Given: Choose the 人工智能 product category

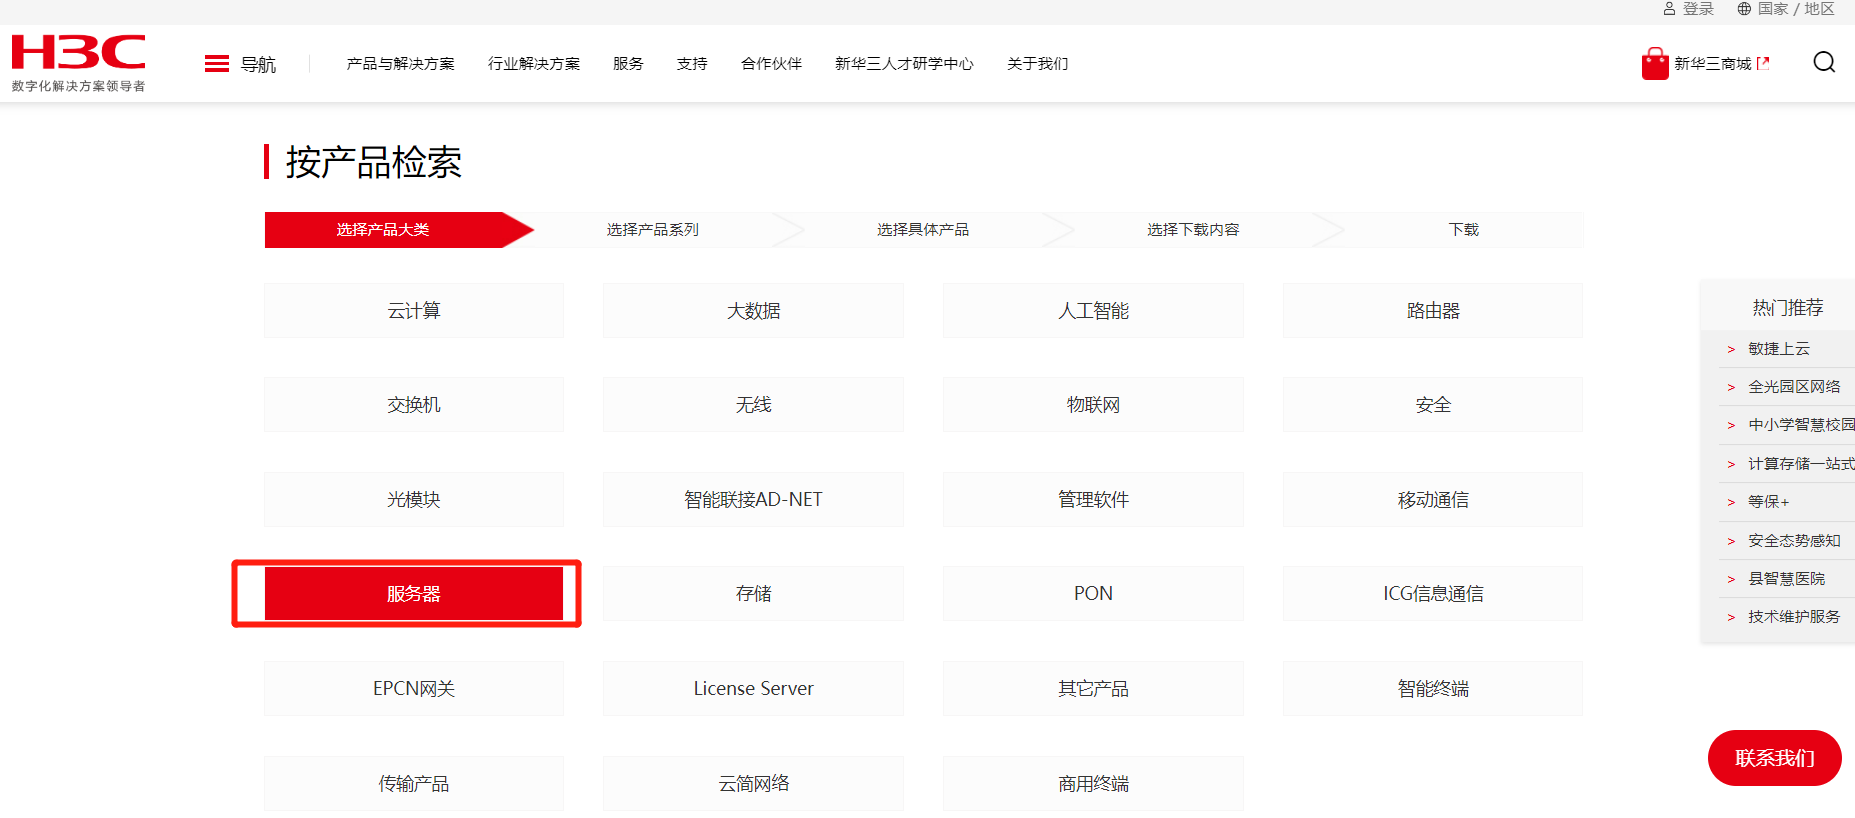Looking at the screenshot, I should pyautogui.click(x=1093, y=311).
